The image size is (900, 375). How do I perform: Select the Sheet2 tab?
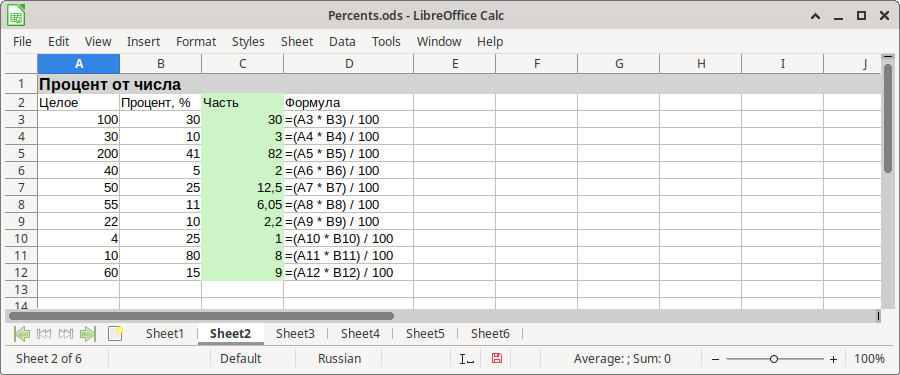(231, 333)
